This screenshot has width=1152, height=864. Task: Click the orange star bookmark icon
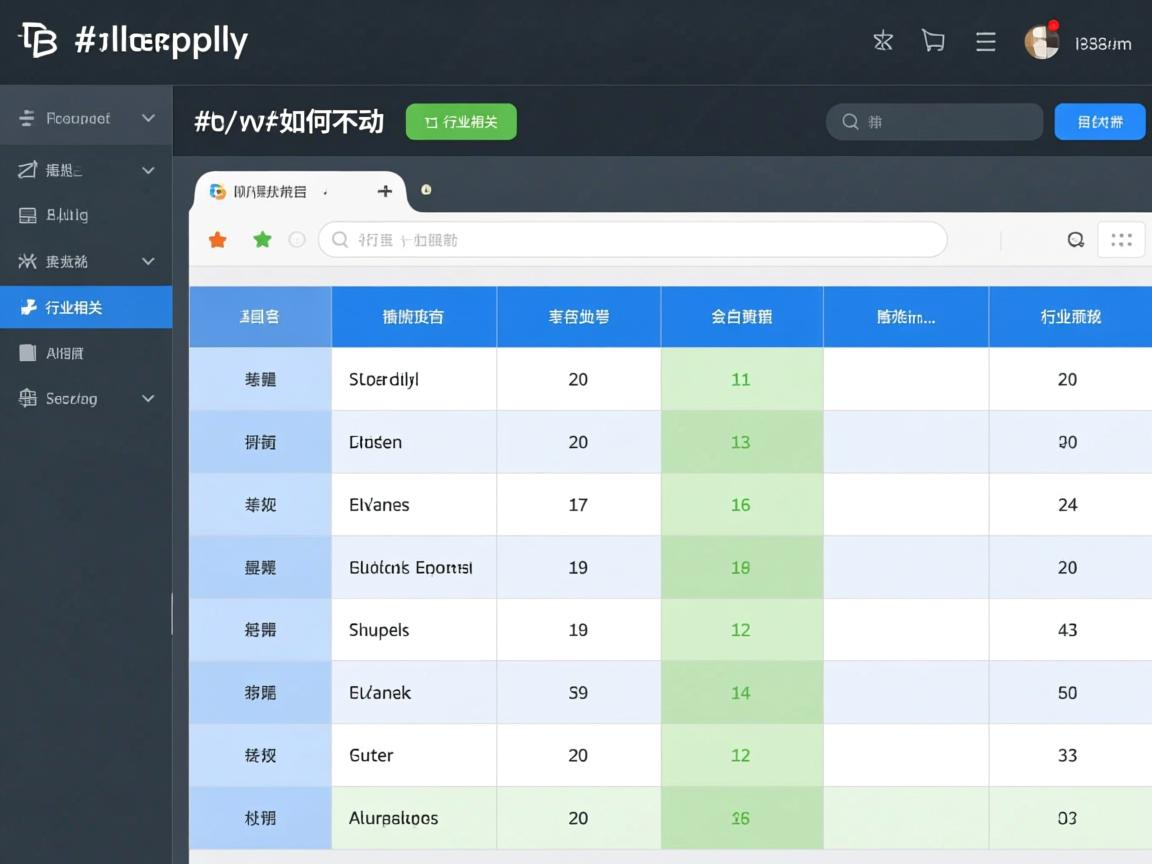tap(217, 240)
